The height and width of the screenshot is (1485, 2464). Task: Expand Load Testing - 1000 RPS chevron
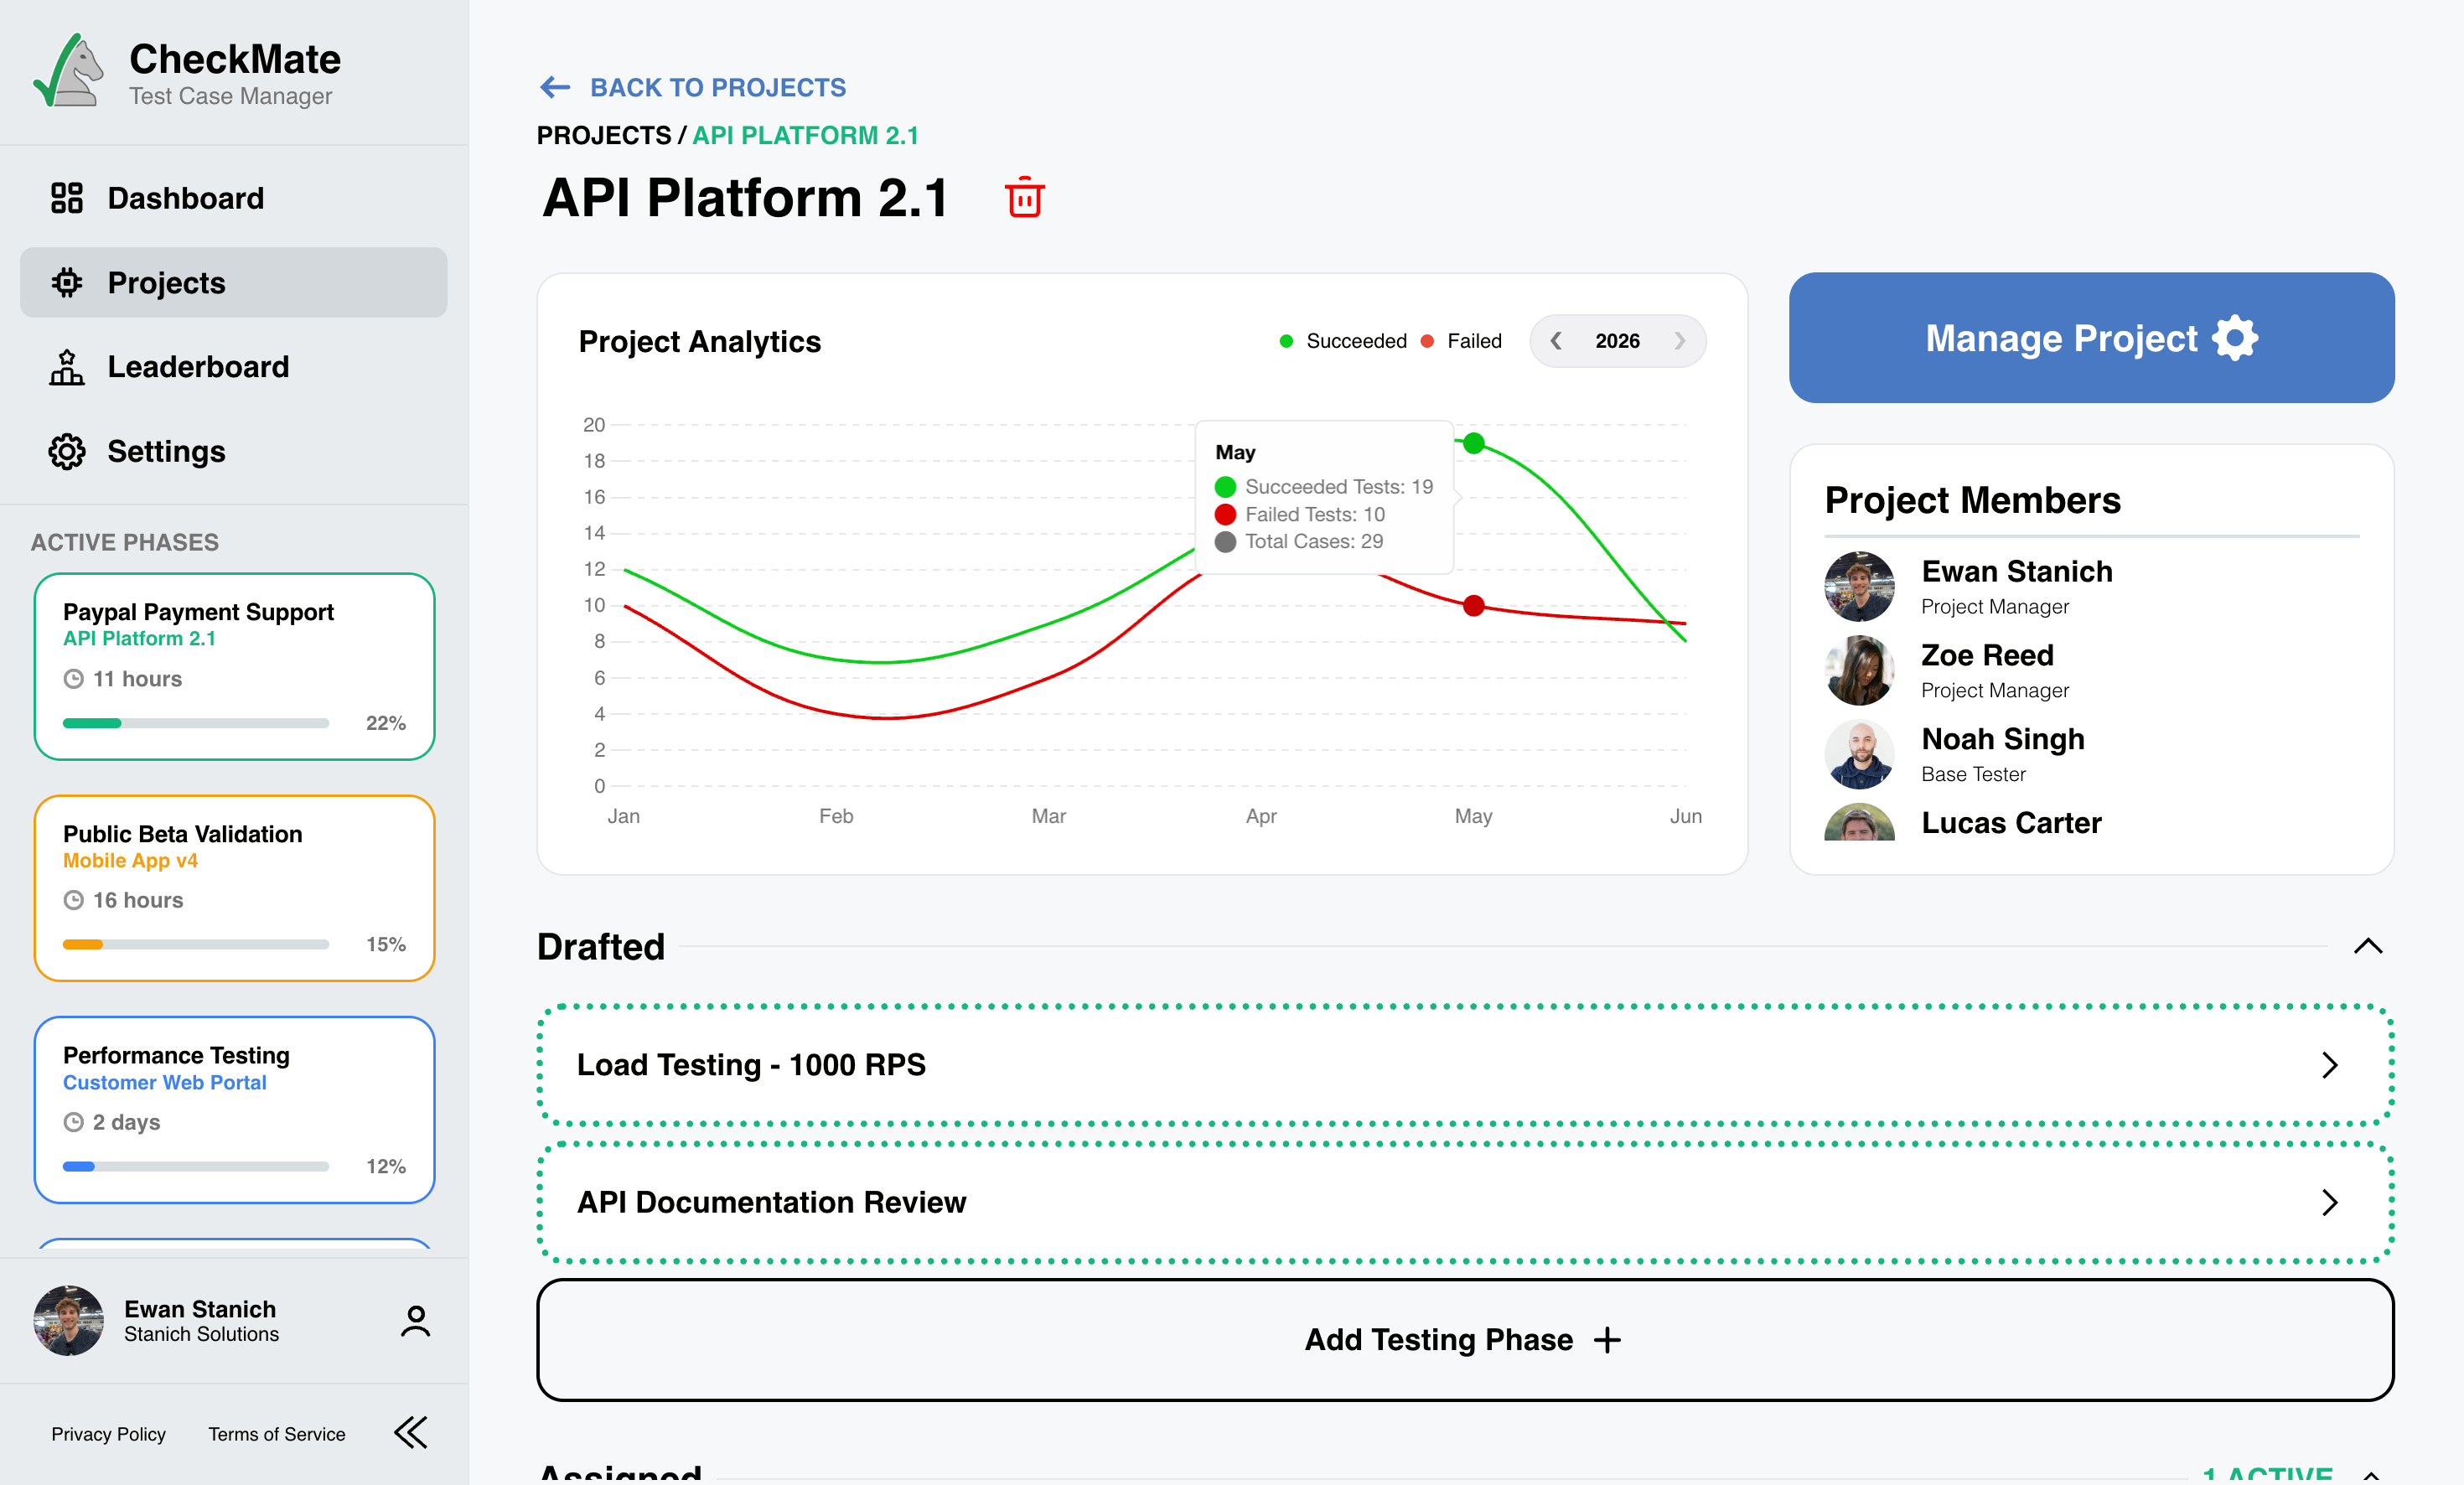(x=2330, y=1065)
